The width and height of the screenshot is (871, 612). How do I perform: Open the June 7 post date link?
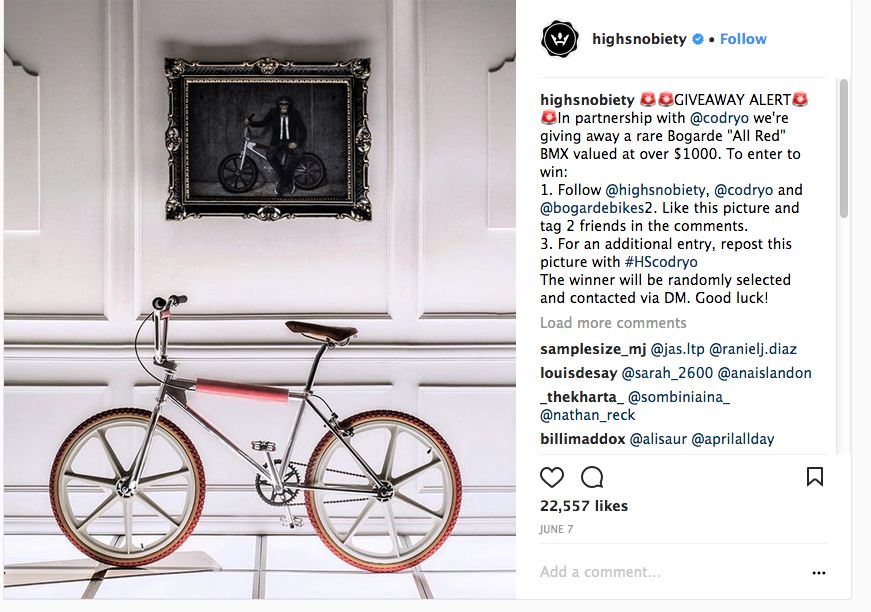point(556,529)
